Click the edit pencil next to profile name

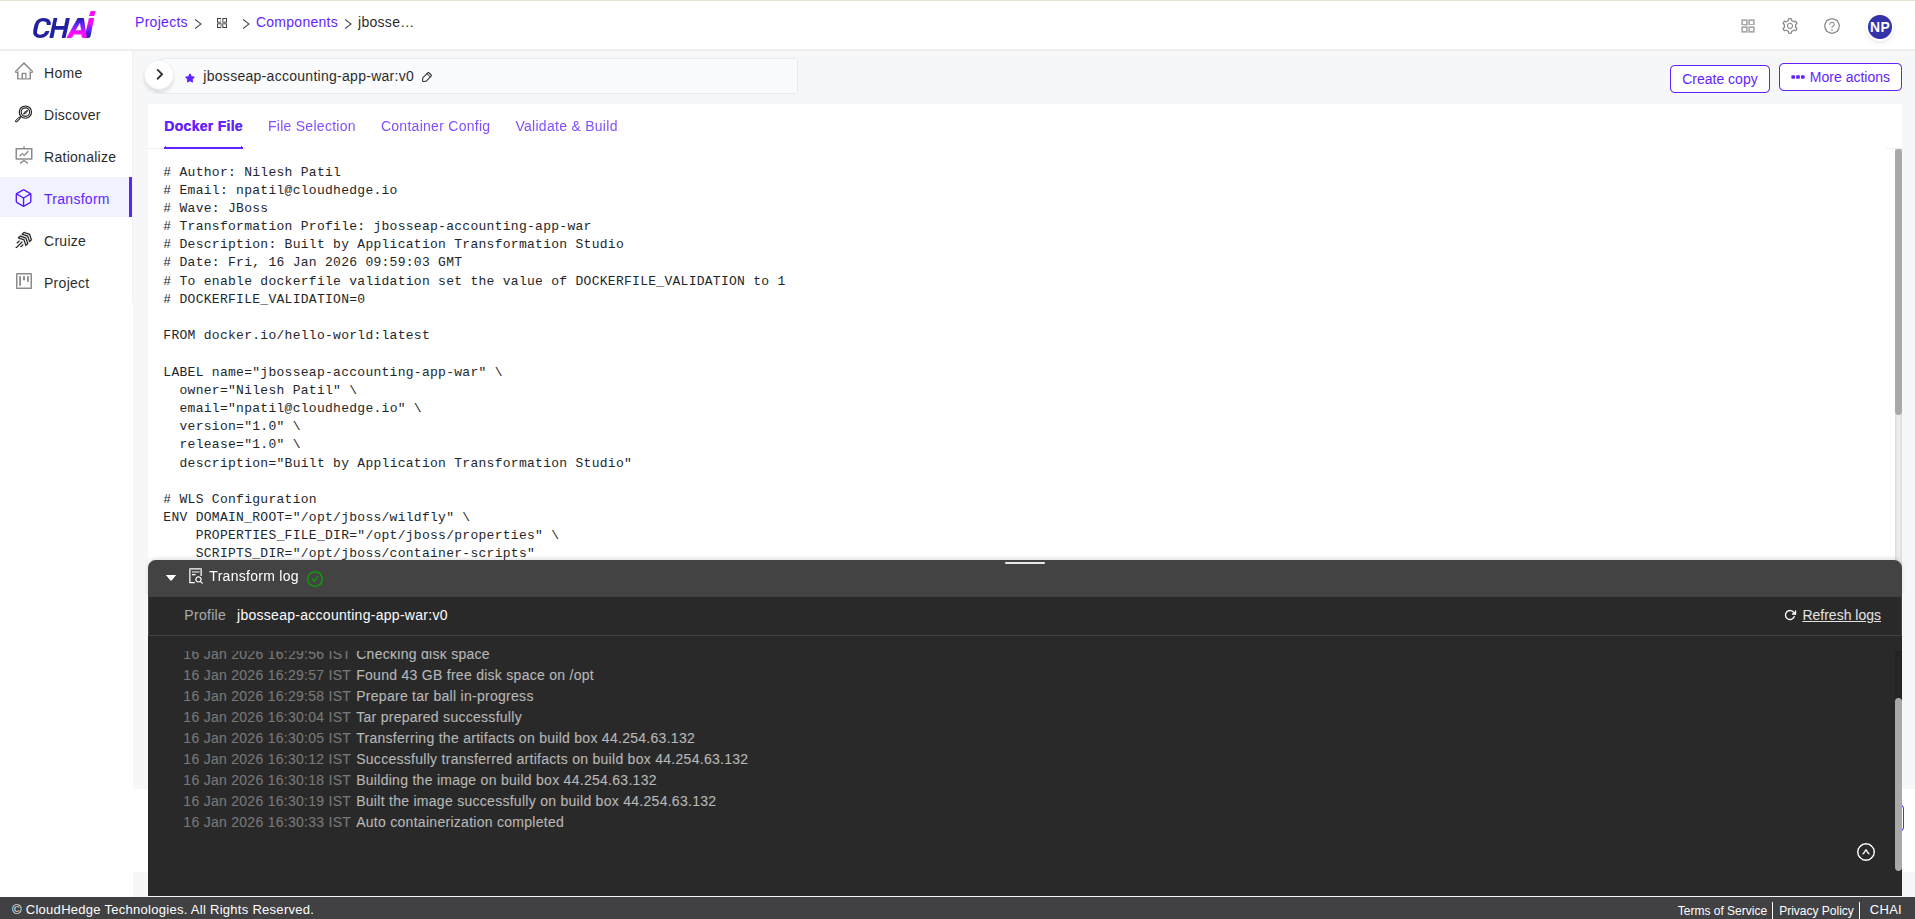point(427,77)
